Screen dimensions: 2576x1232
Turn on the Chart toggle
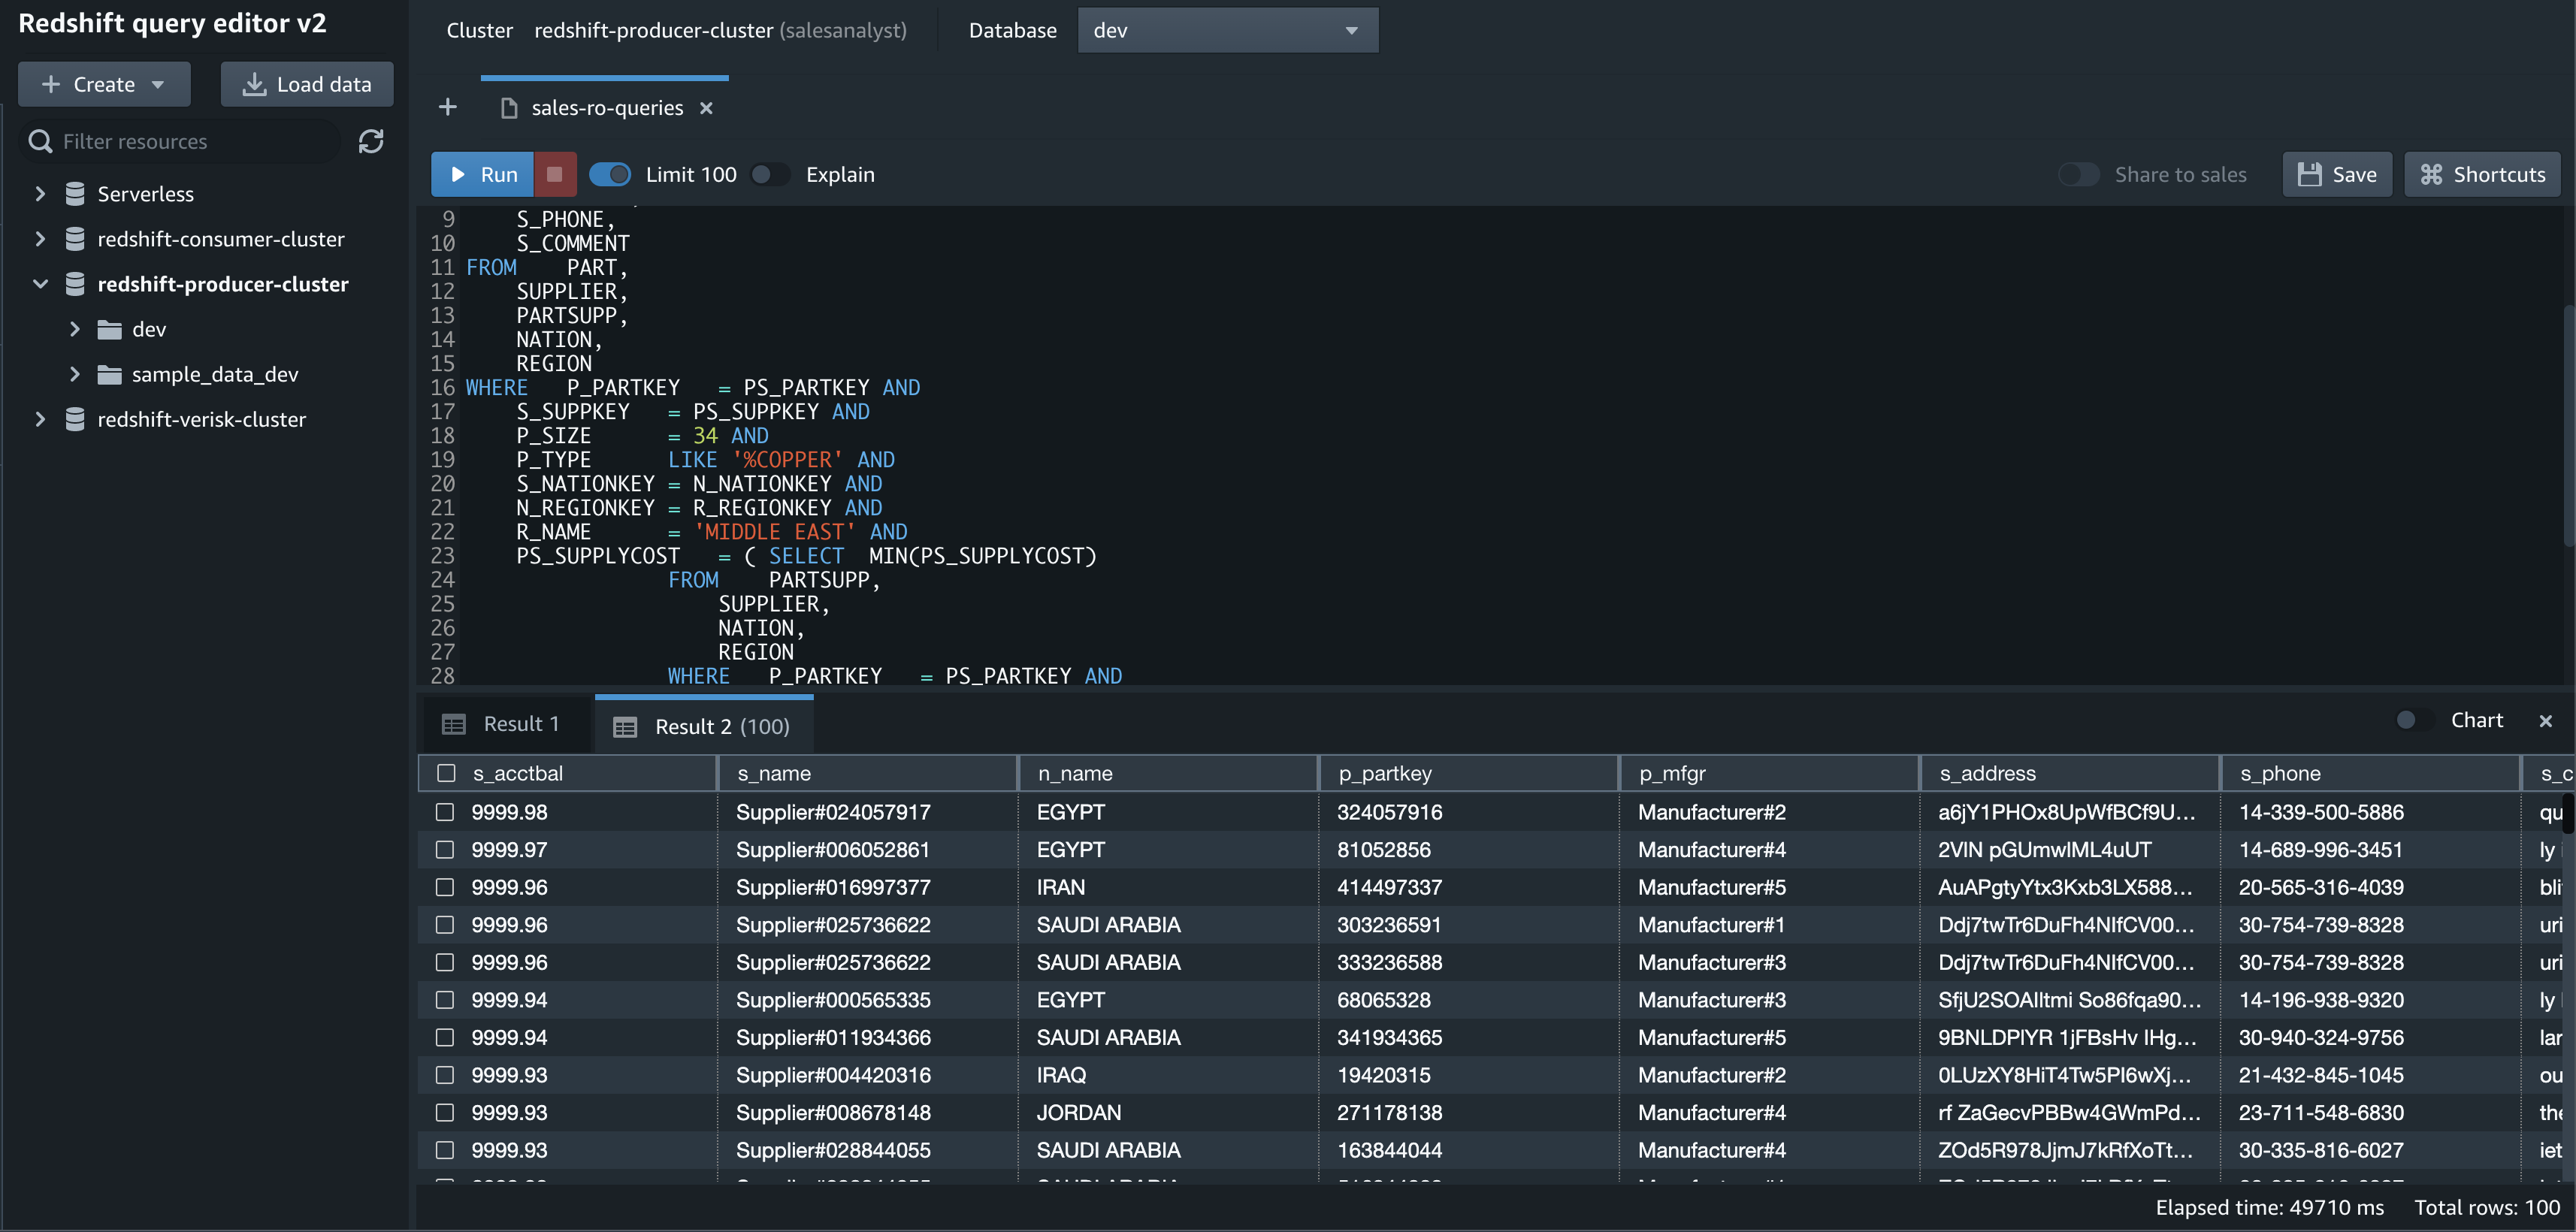pos(2413,720)
